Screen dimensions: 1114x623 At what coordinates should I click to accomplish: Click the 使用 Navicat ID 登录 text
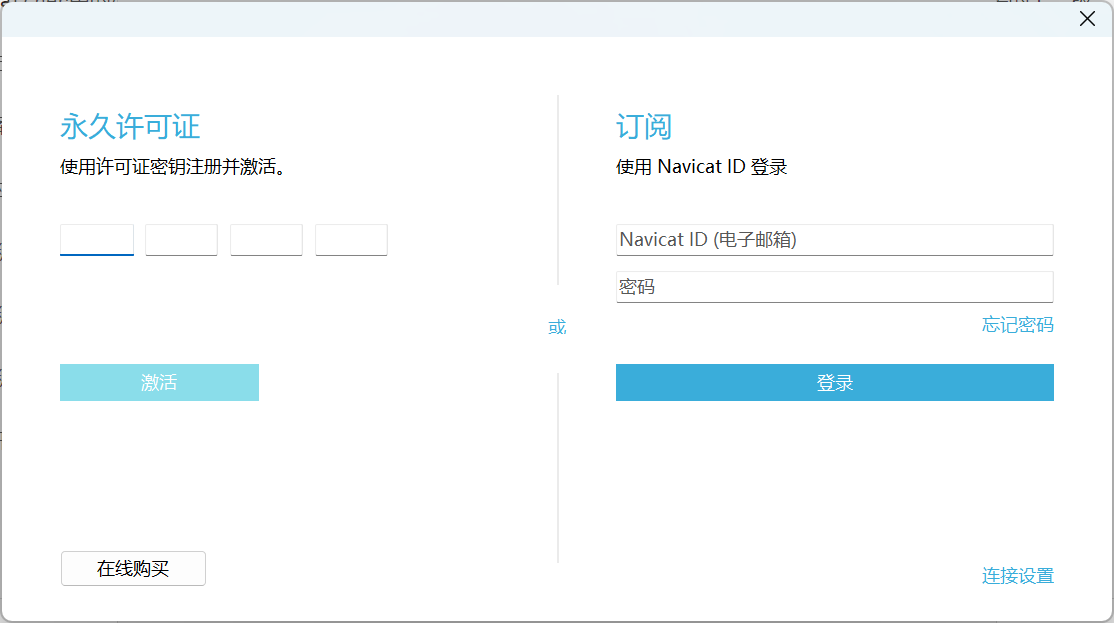[701, 167]
